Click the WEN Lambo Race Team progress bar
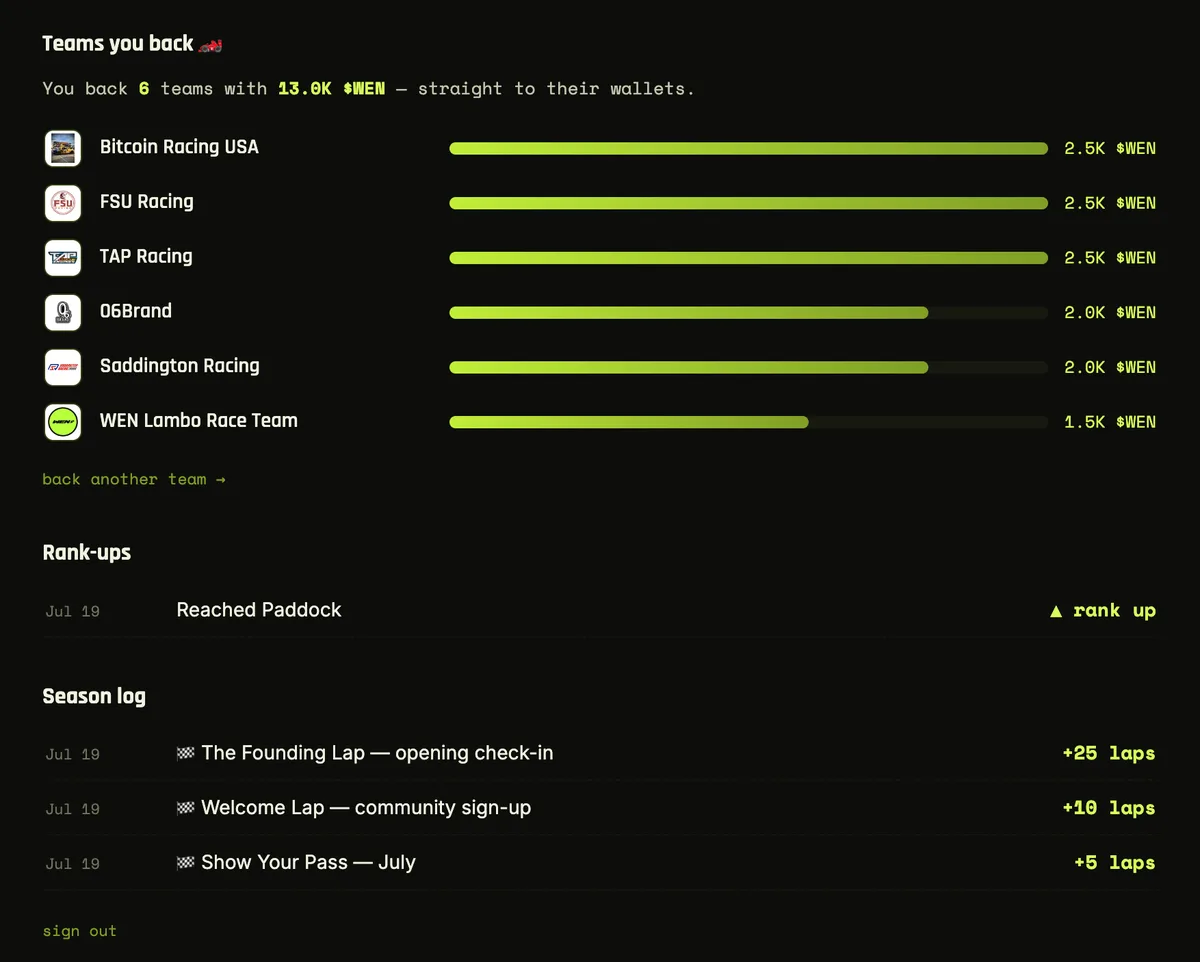 click(748, 422)
